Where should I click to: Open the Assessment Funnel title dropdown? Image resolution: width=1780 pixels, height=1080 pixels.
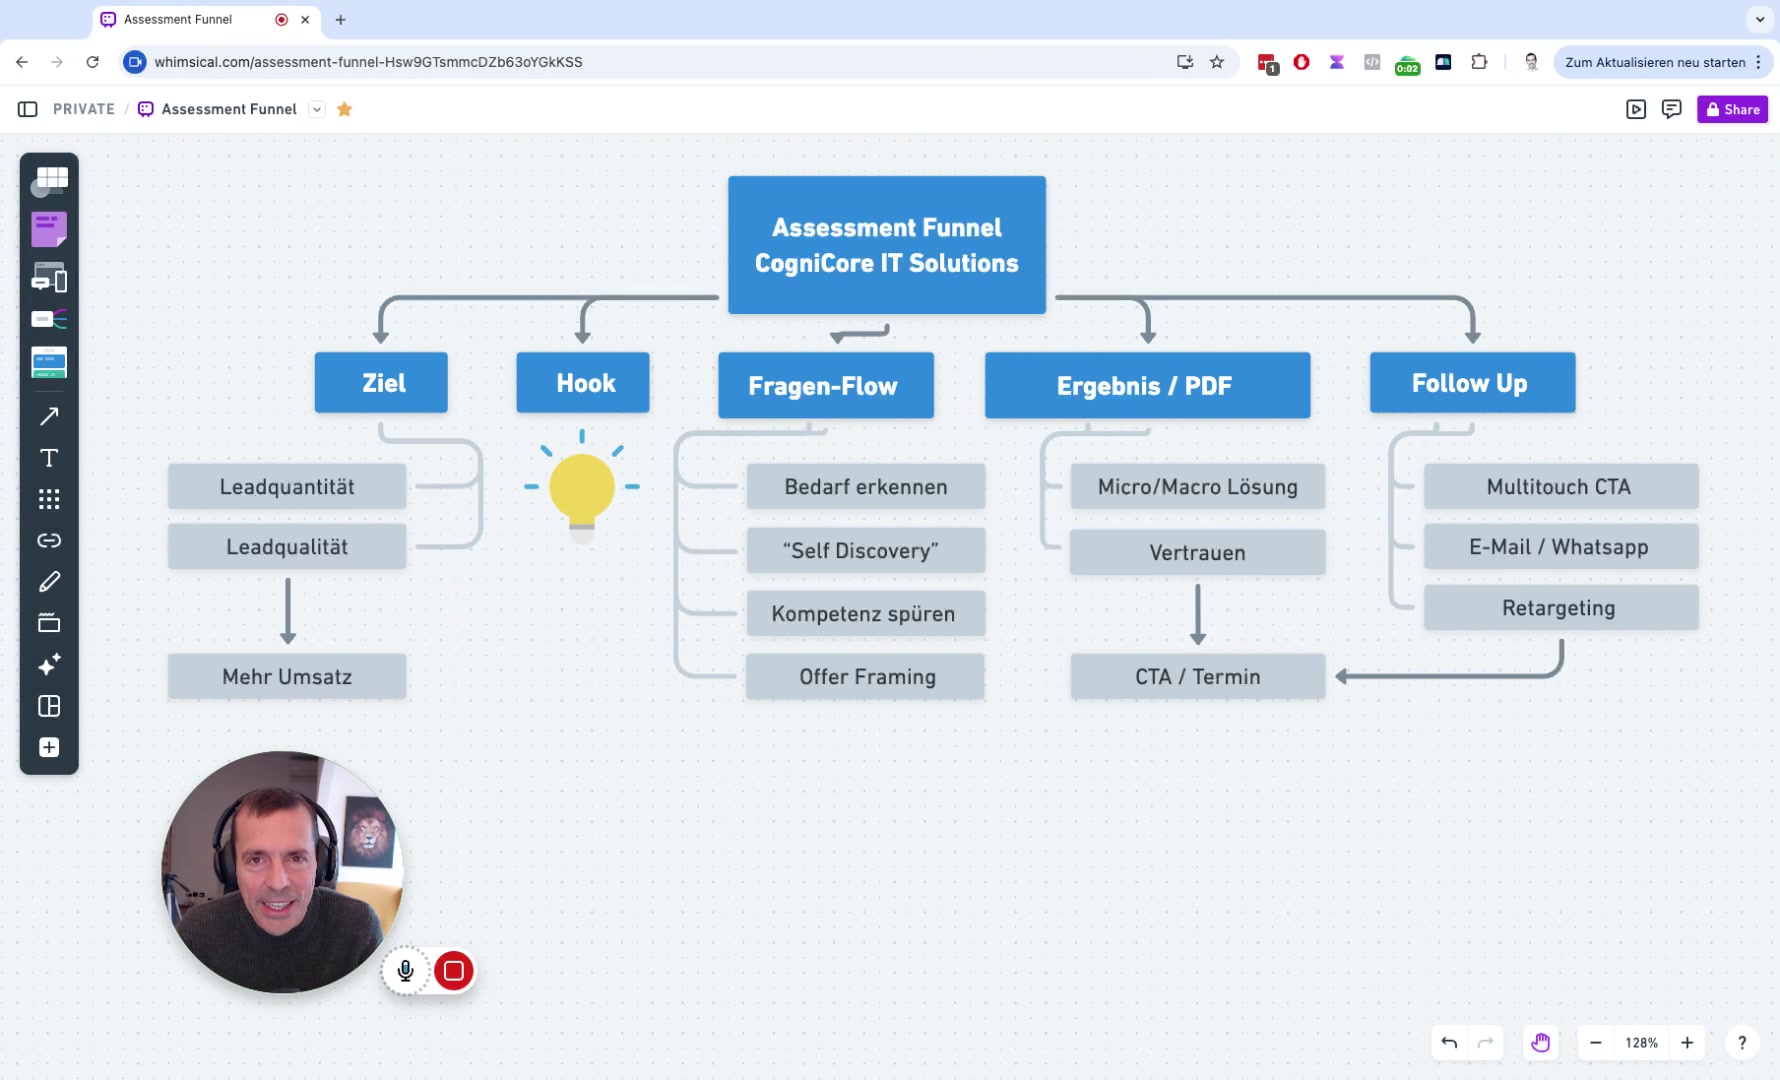[x=317, y=109]
